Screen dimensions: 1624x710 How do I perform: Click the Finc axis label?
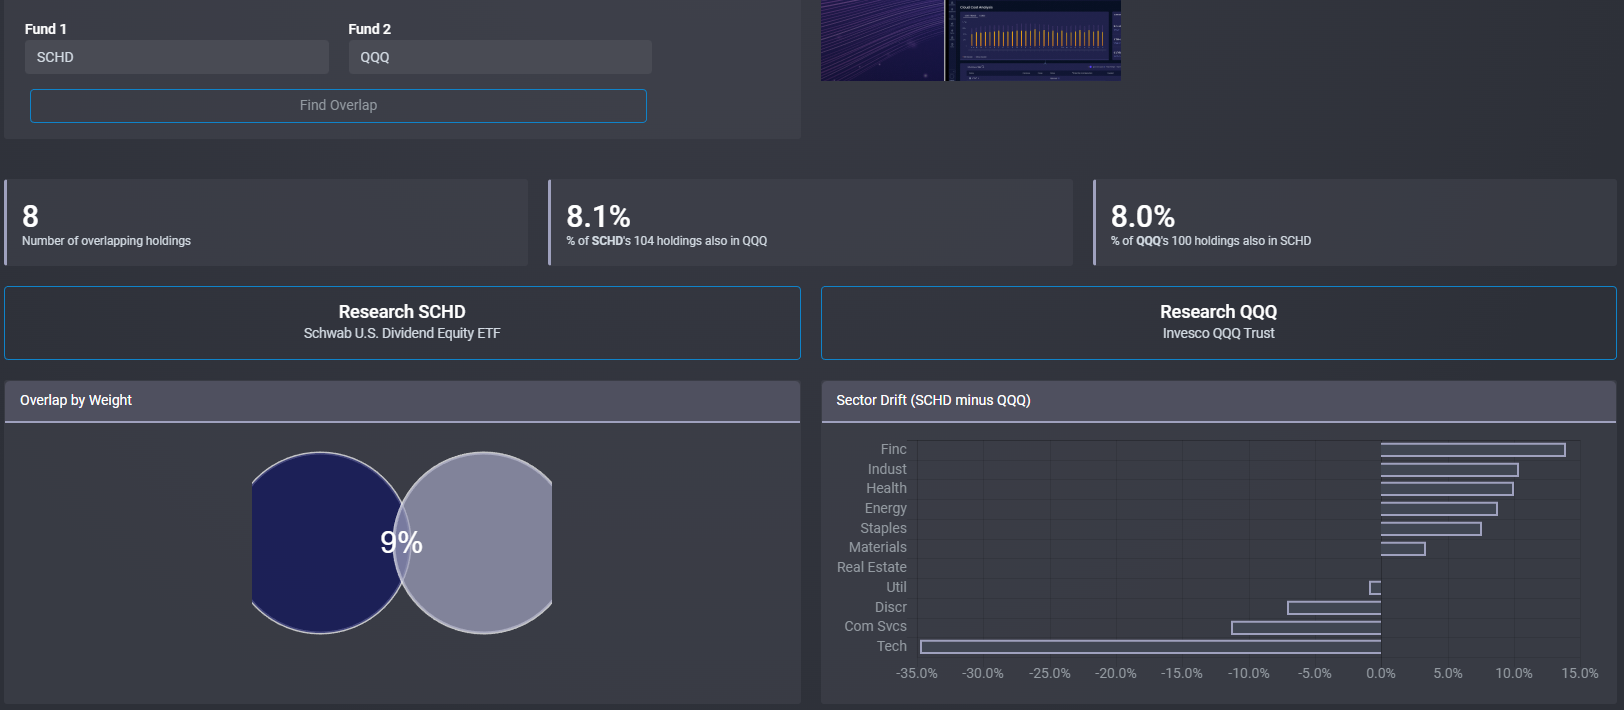(x=894, y=449)
